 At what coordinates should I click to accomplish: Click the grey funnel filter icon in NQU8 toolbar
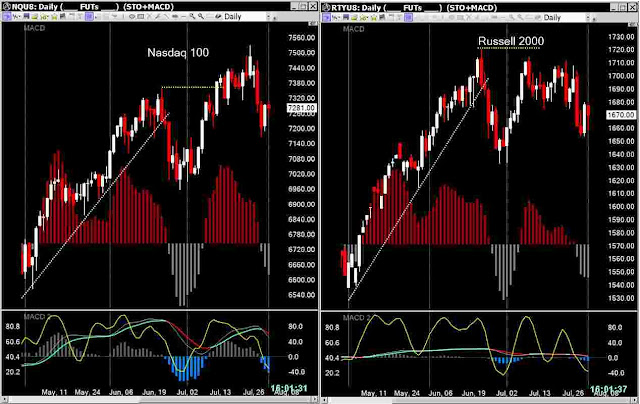(80, 16)
